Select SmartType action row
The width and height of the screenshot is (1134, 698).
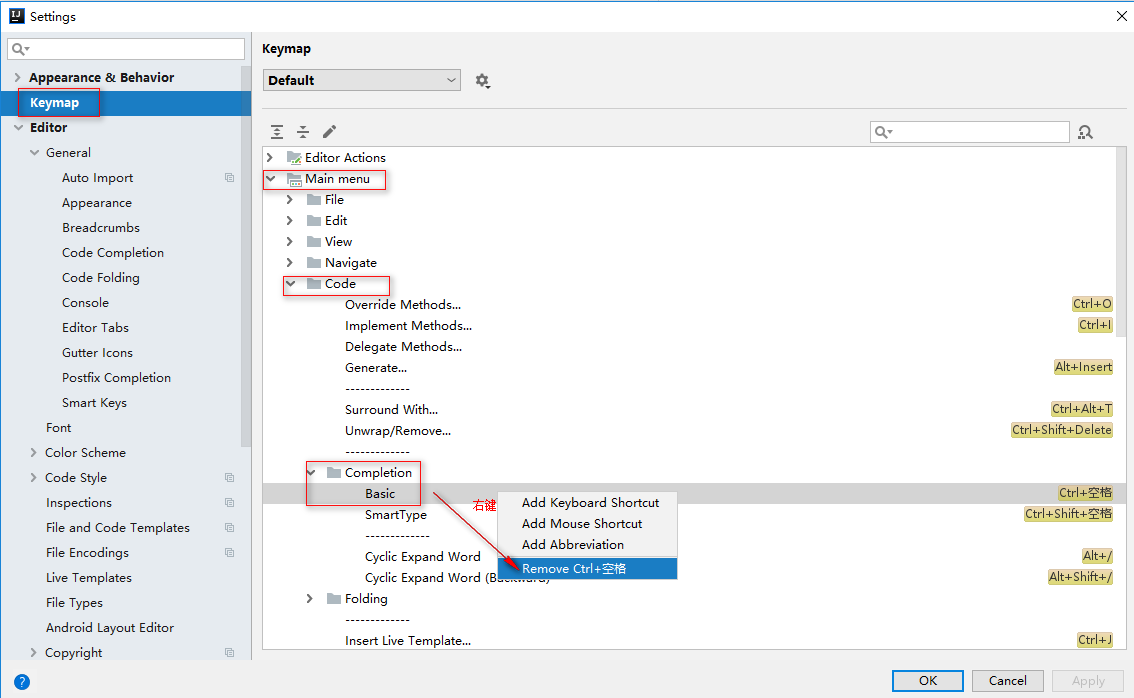396,514
